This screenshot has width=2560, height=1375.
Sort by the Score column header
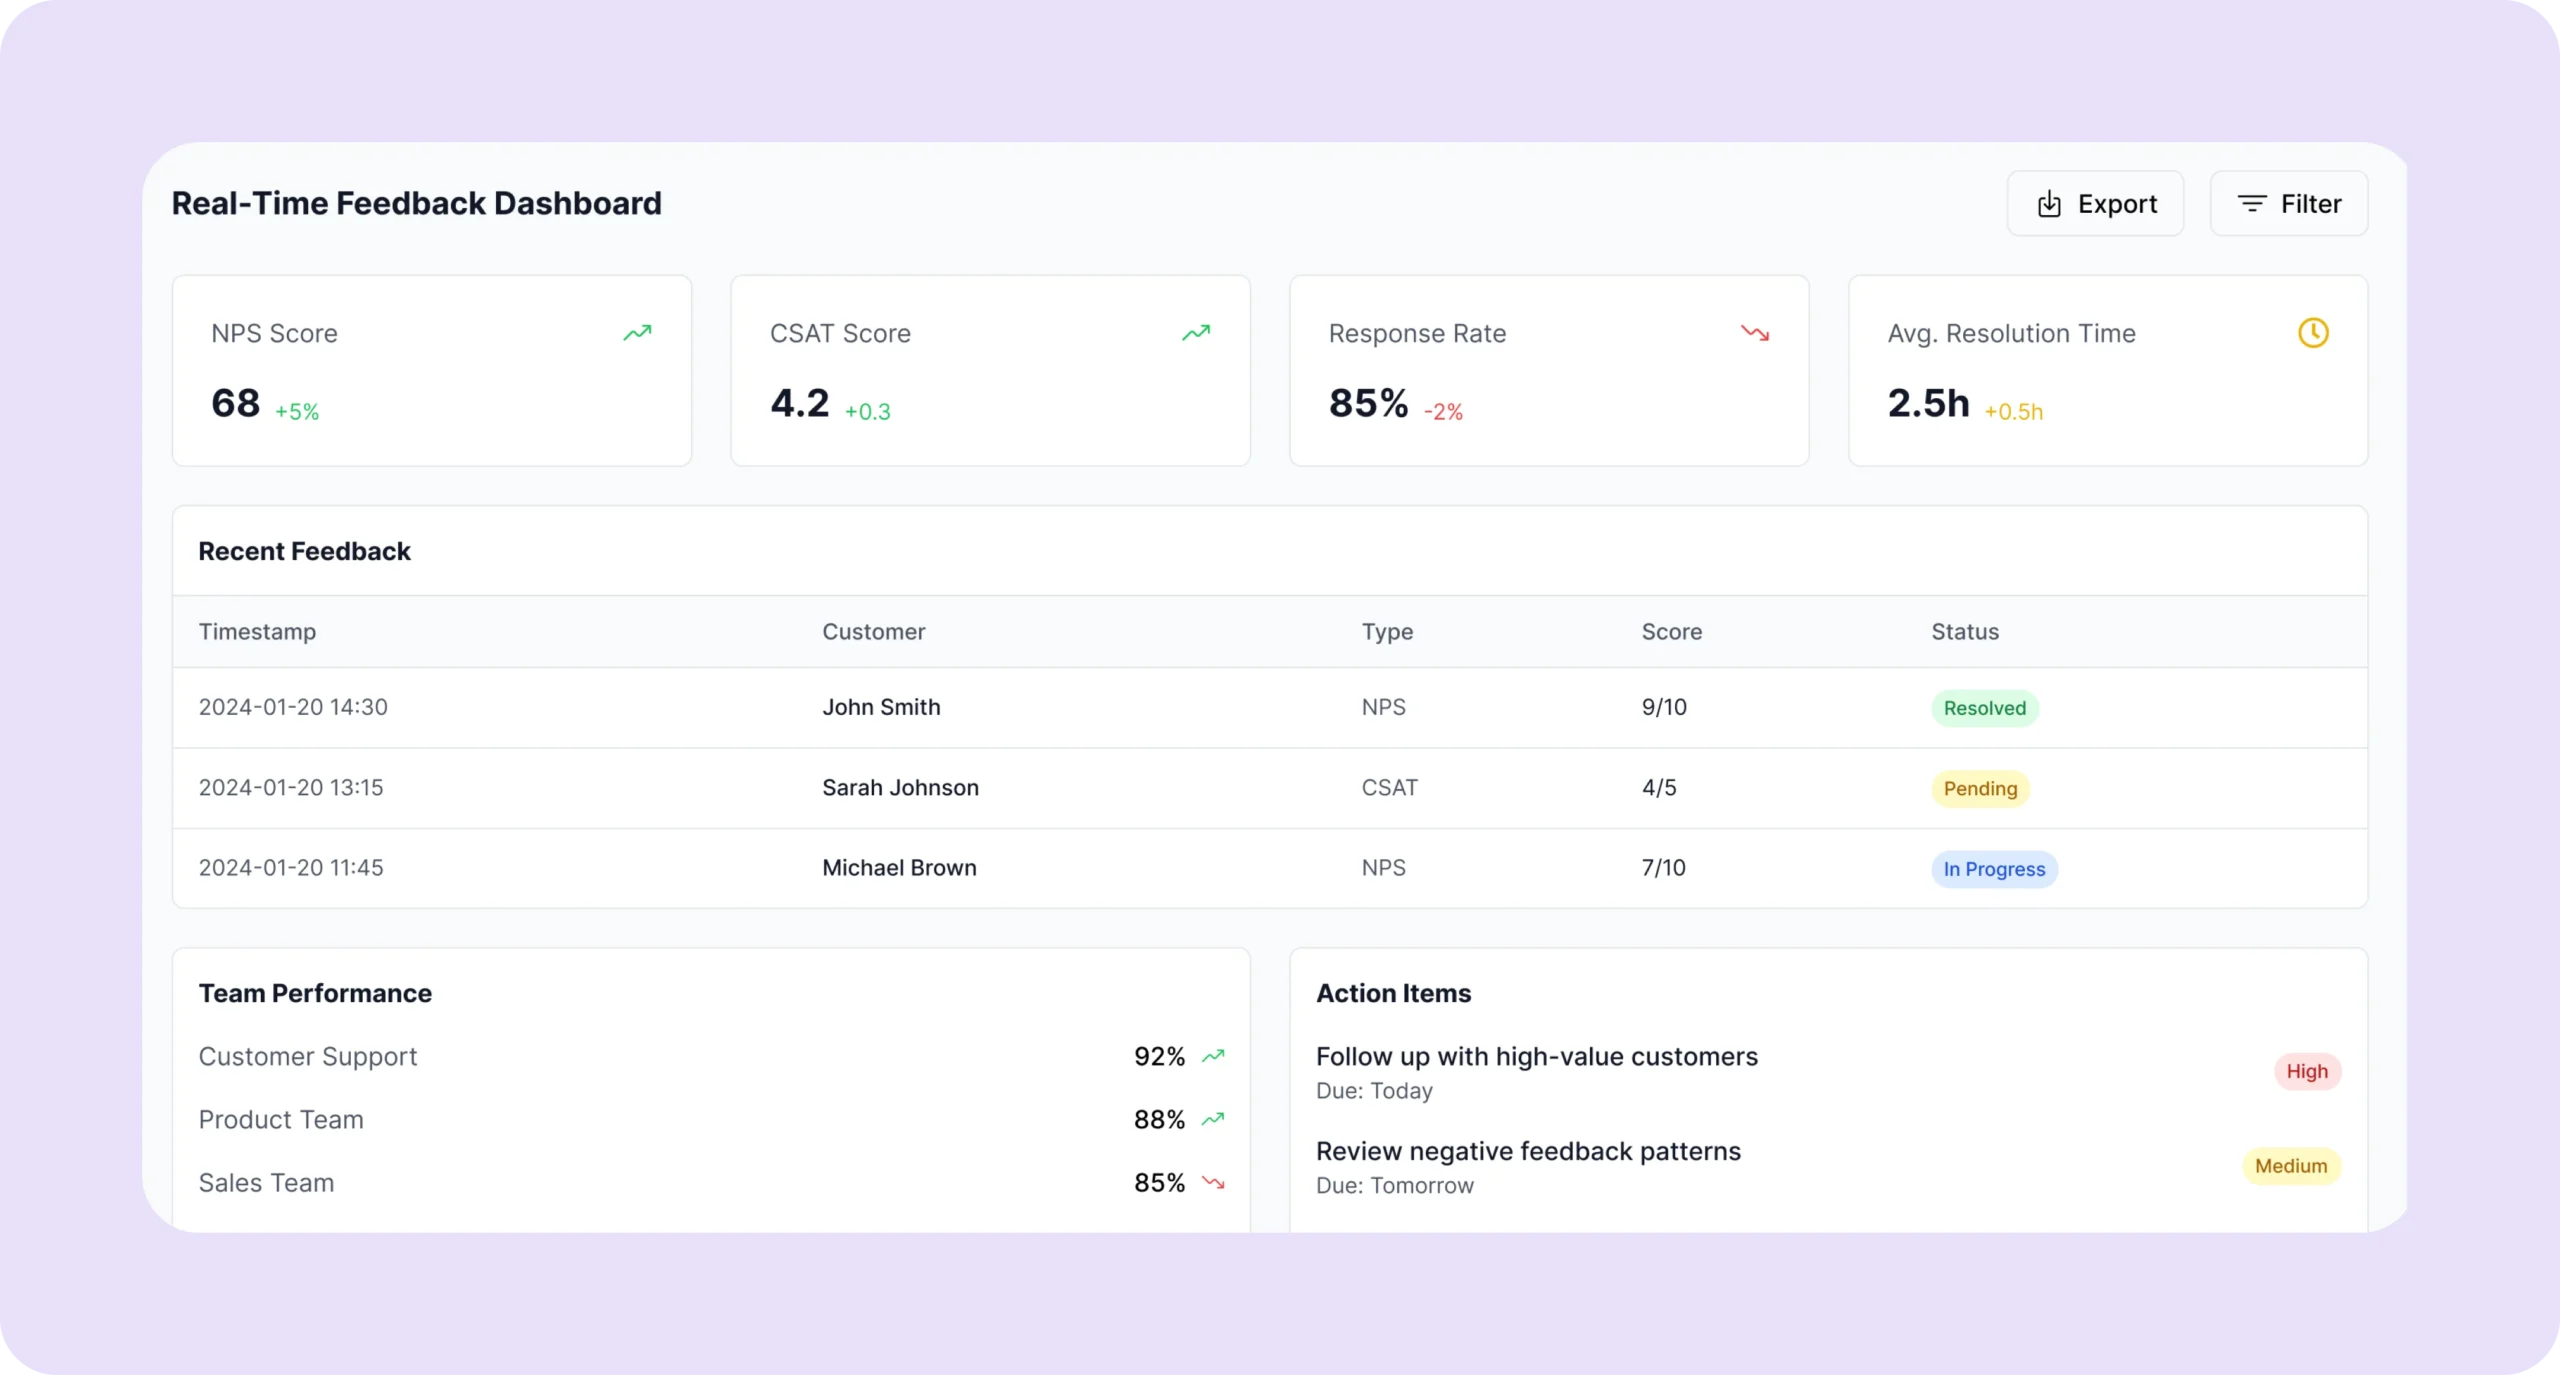pyautogui.click(x=1671, y=632)
